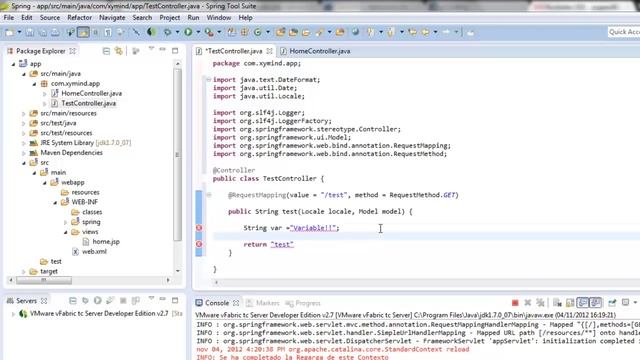This screenshot has width=640, height=360.
Task: Select home.jsp in the views folder
Action: (106, 242)
